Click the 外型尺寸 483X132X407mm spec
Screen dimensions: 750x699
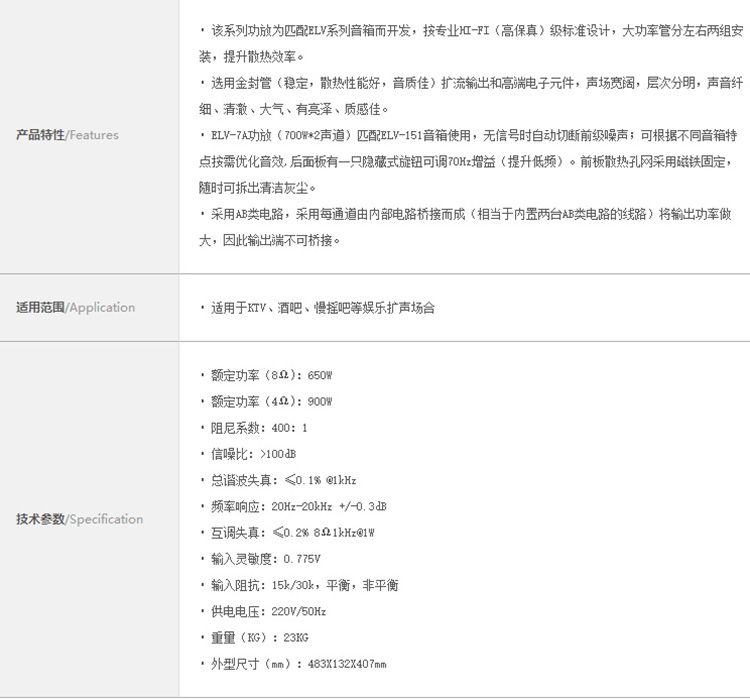293,663
